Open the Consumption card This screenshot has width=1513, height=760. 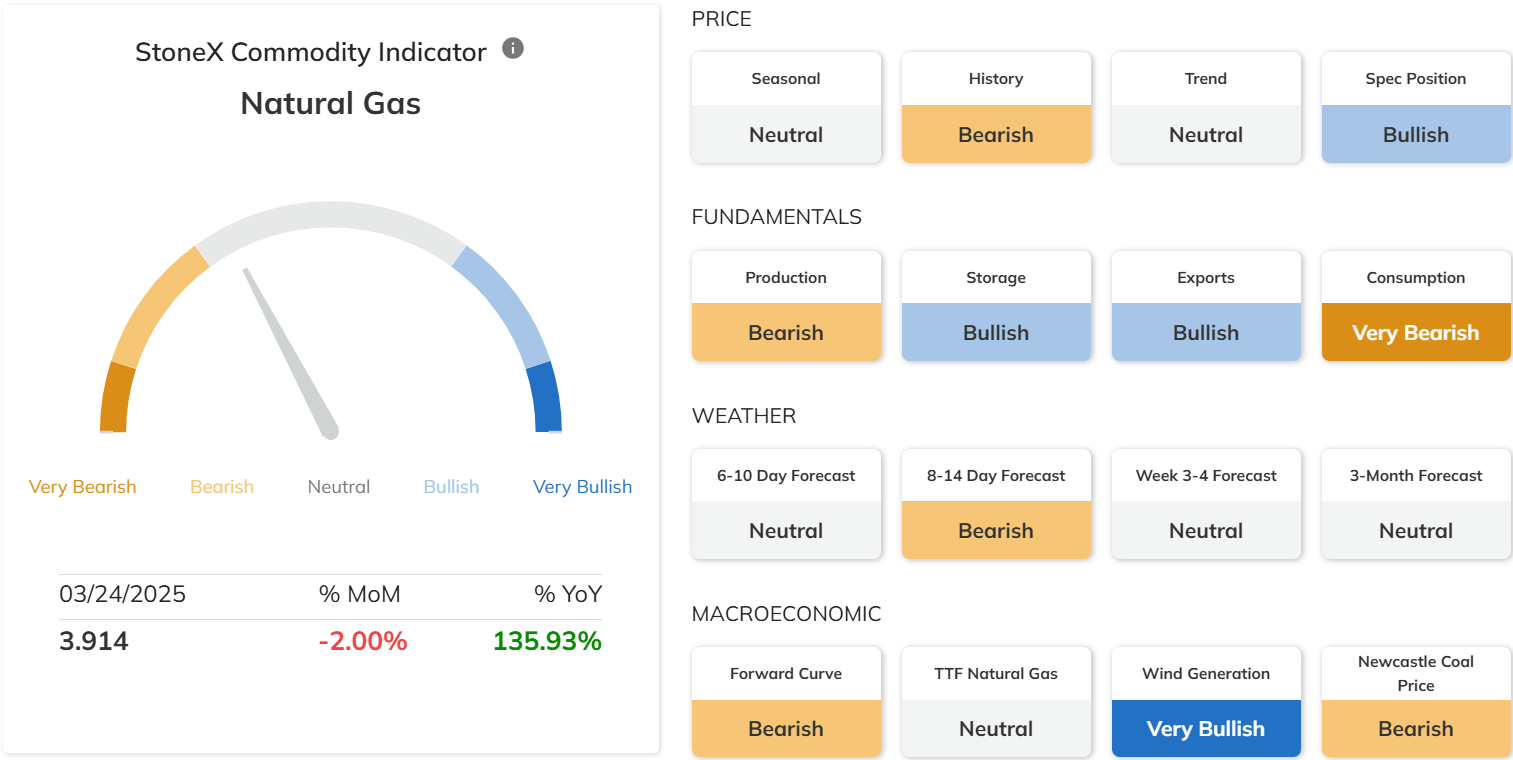1416,306
